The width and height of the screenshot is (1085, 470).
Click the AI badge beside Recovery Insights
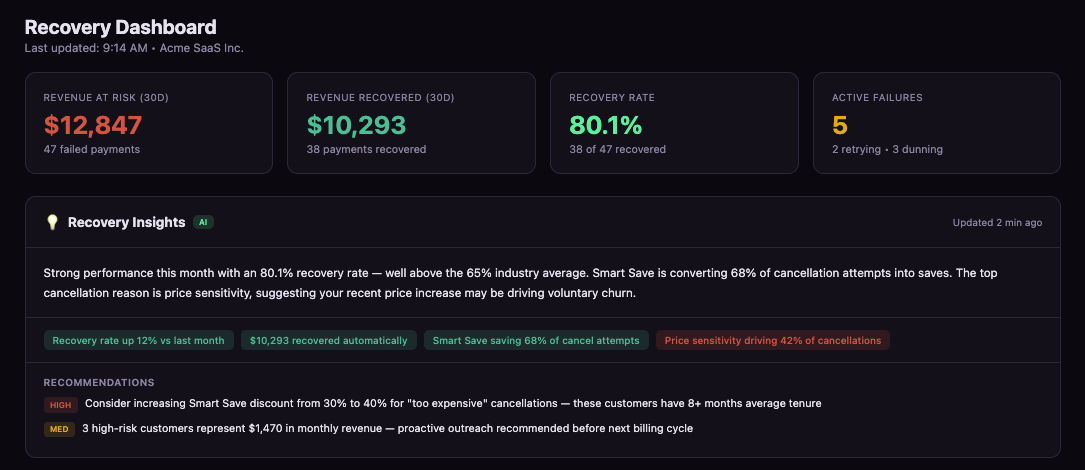[x=204, y=222]
